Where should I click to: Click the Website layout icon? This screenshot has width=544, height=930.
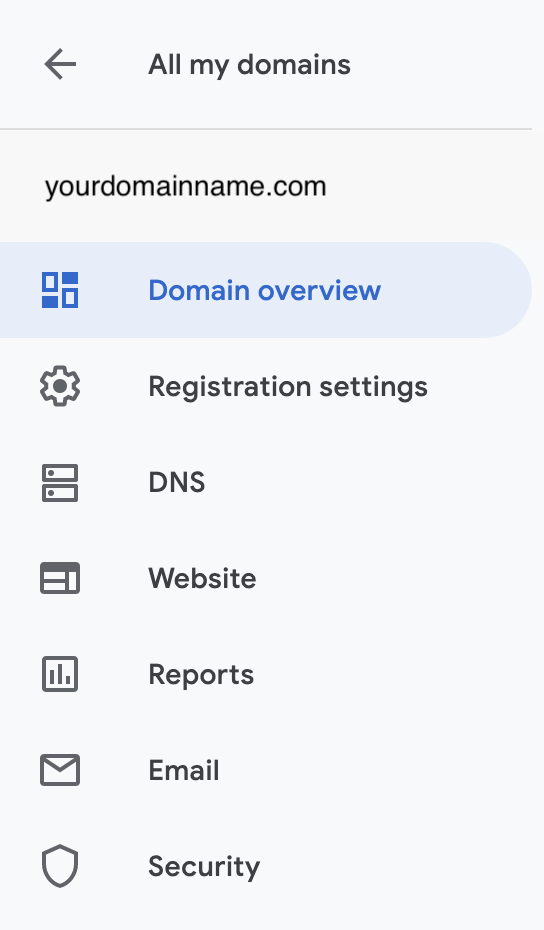pyautogui.click(x=60, y=578)
